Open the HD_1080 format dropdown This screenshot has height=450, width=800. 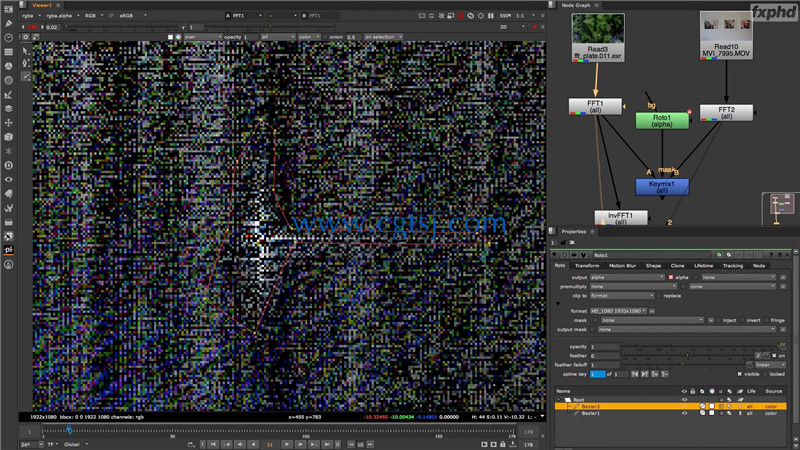pyautogui.click(x=618, y=311)
